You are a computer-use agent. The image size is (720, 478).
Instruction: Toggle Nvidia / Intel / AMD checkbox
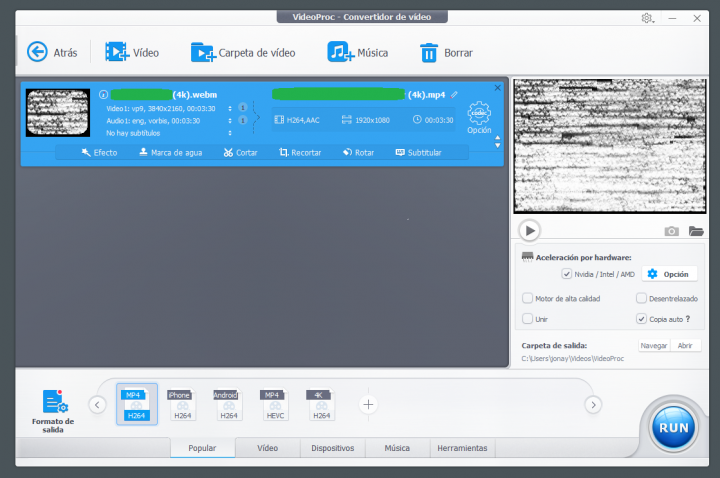(567, 274)
